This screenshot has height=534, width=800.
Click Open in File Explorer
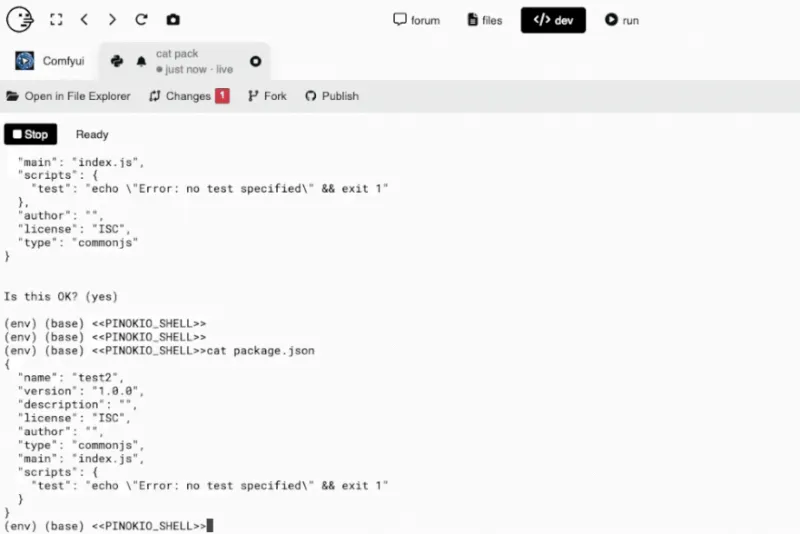click(68, 96)
